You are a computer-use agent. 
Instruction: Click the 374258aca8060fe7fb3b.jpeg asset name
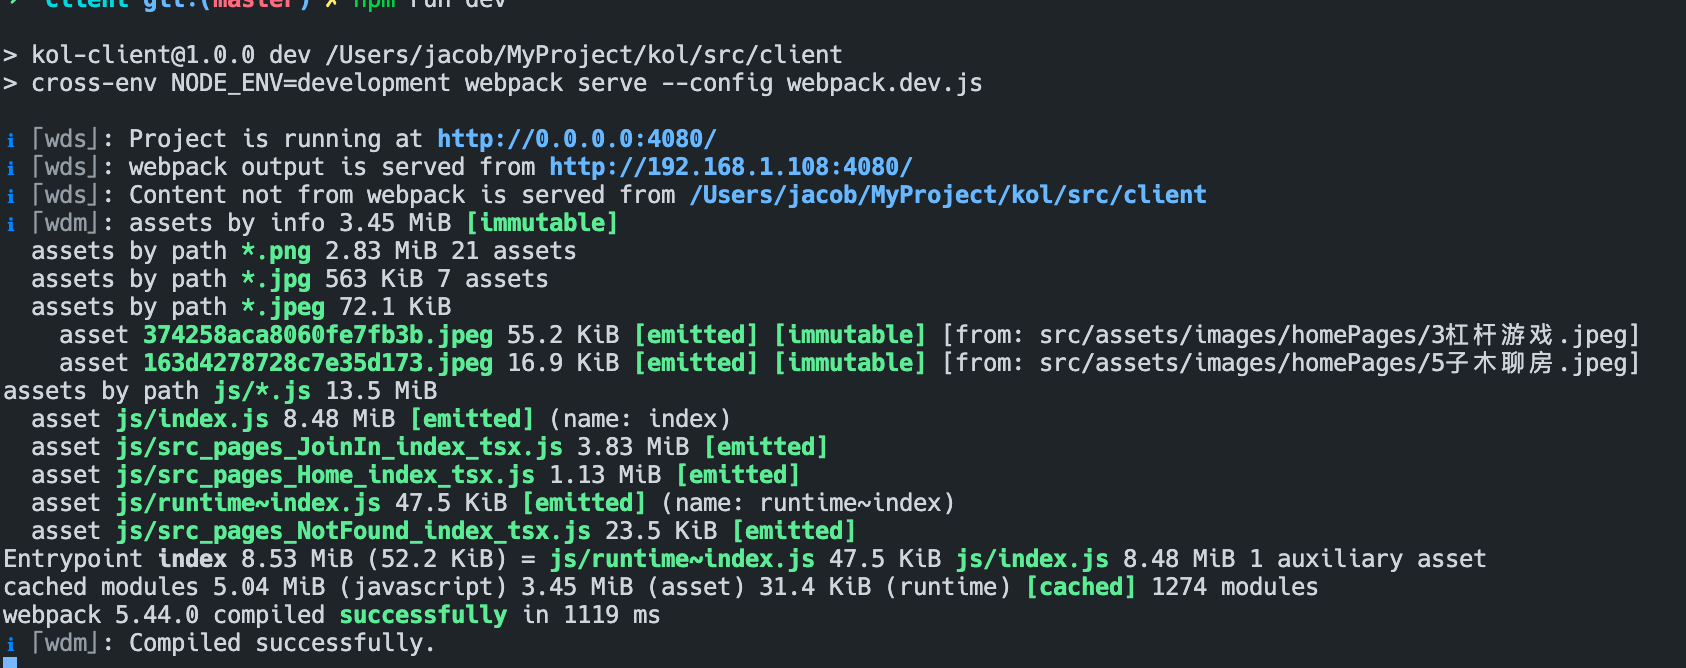pos(317,335)
